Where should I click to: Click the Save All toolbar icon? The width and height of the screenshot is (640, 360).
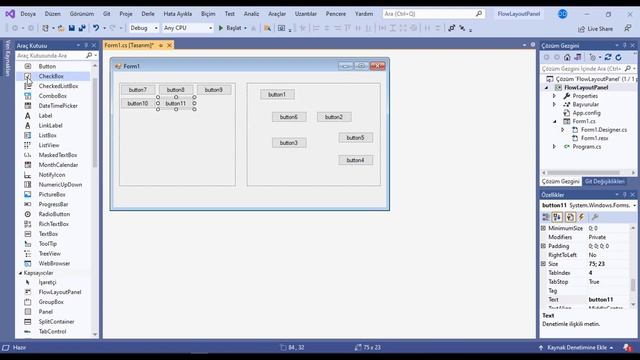(x=82, y=28)
